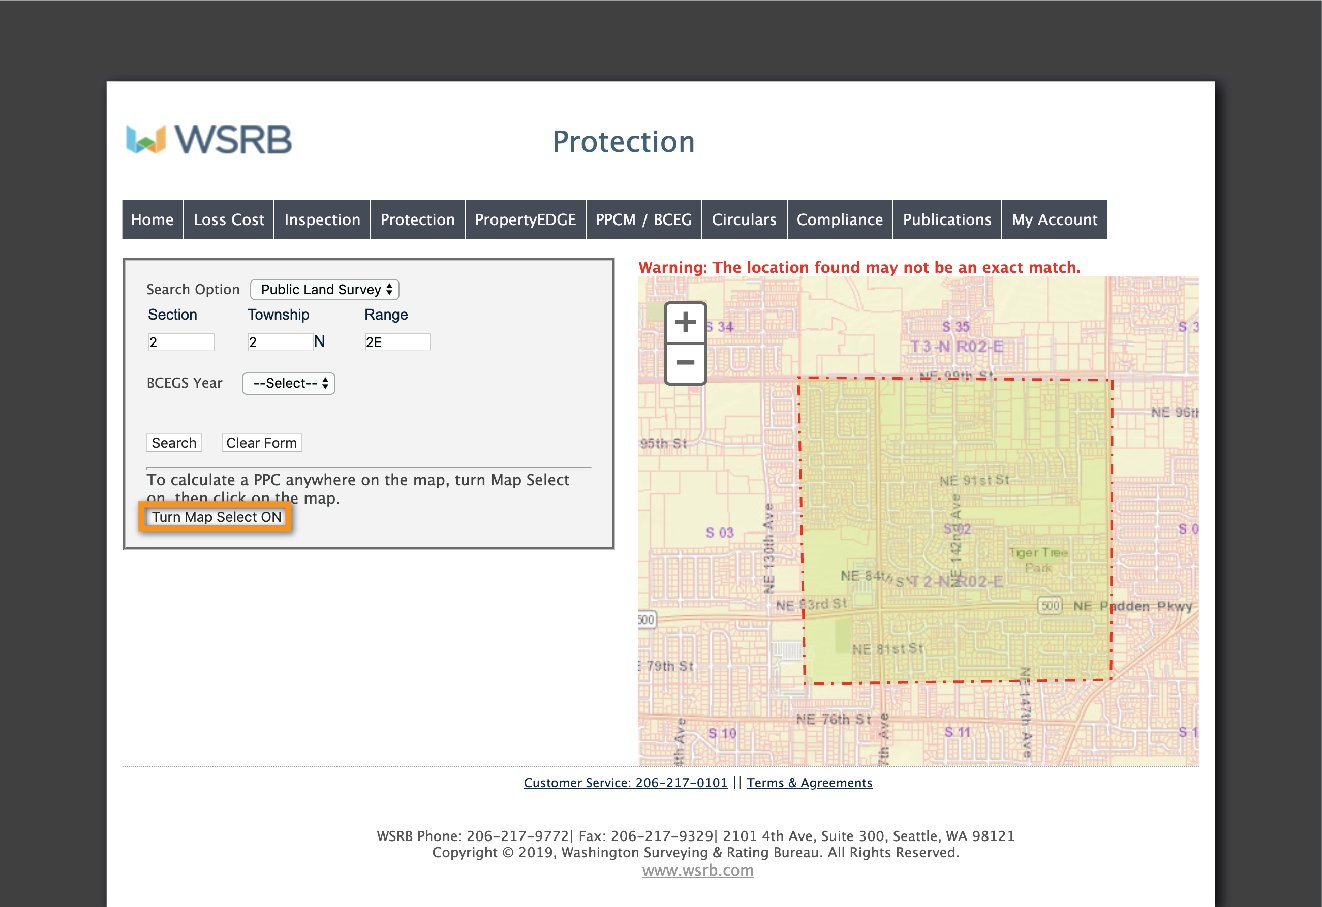Click the Section input field
The height and width of the screenshot is (907, 1322).
pos(181,342)
